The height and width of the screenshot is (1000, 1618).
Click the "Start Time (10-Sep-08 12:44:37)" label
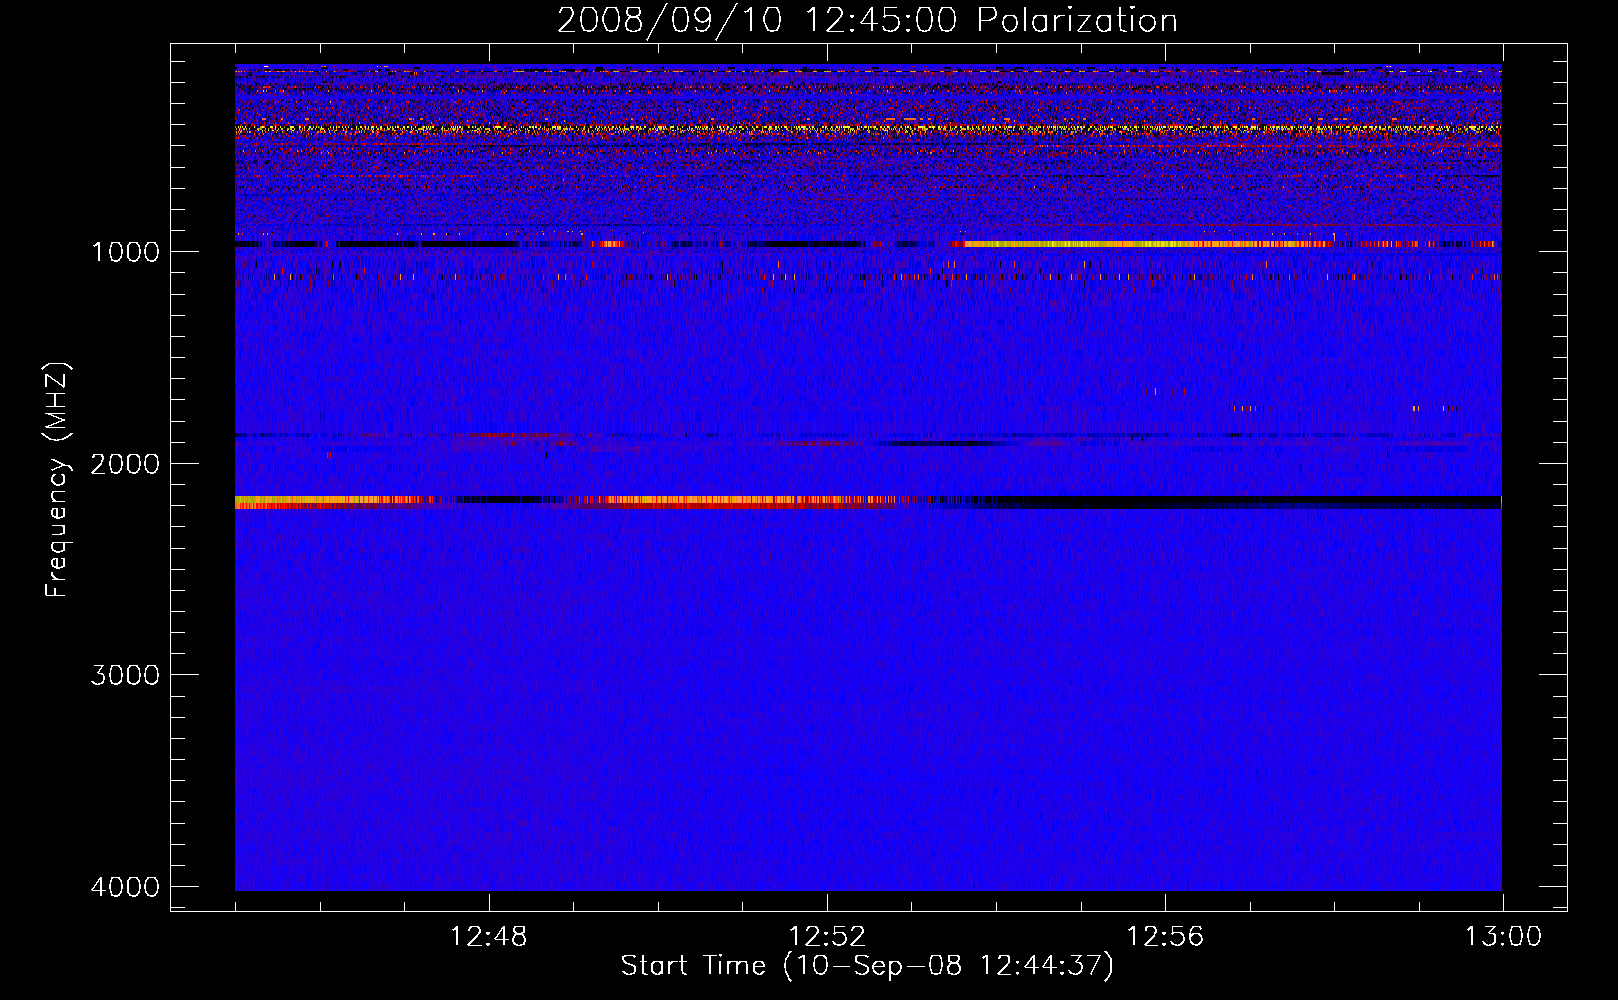coord(867,966)
